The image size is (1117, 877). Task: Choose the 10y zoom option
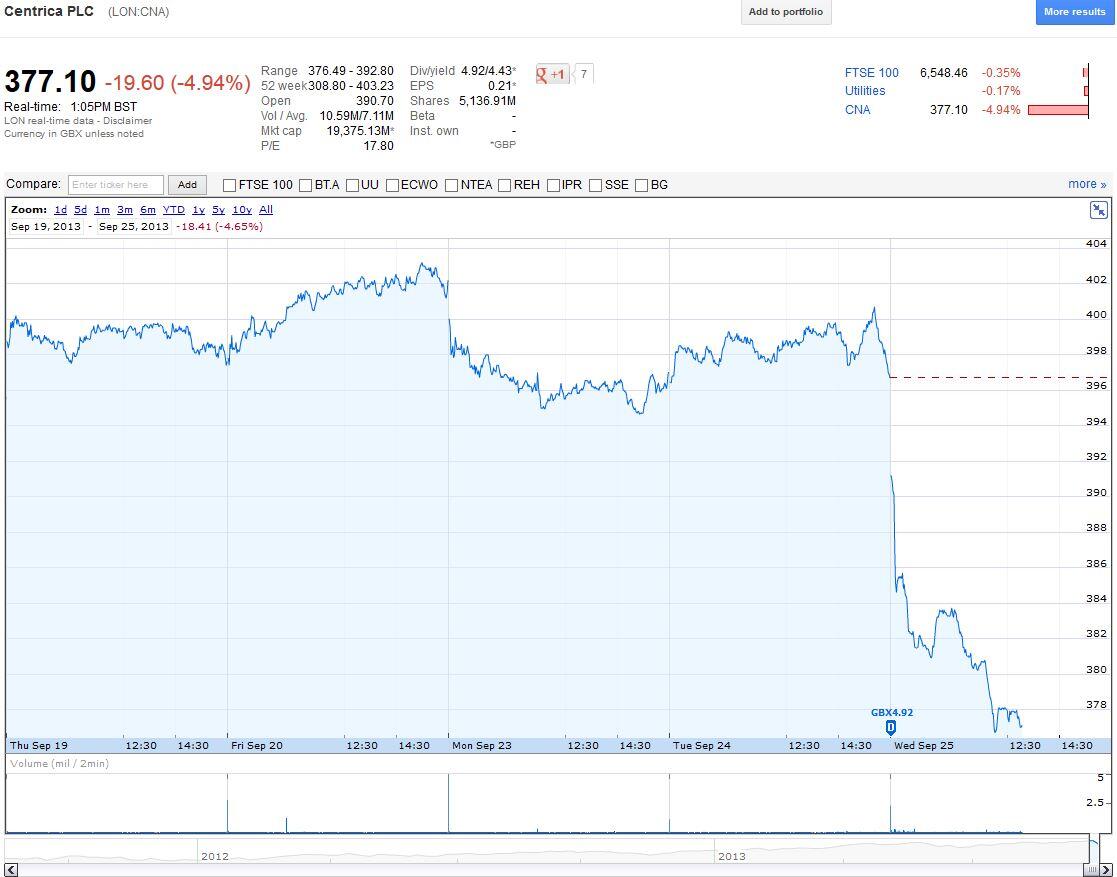coord(242,209)
